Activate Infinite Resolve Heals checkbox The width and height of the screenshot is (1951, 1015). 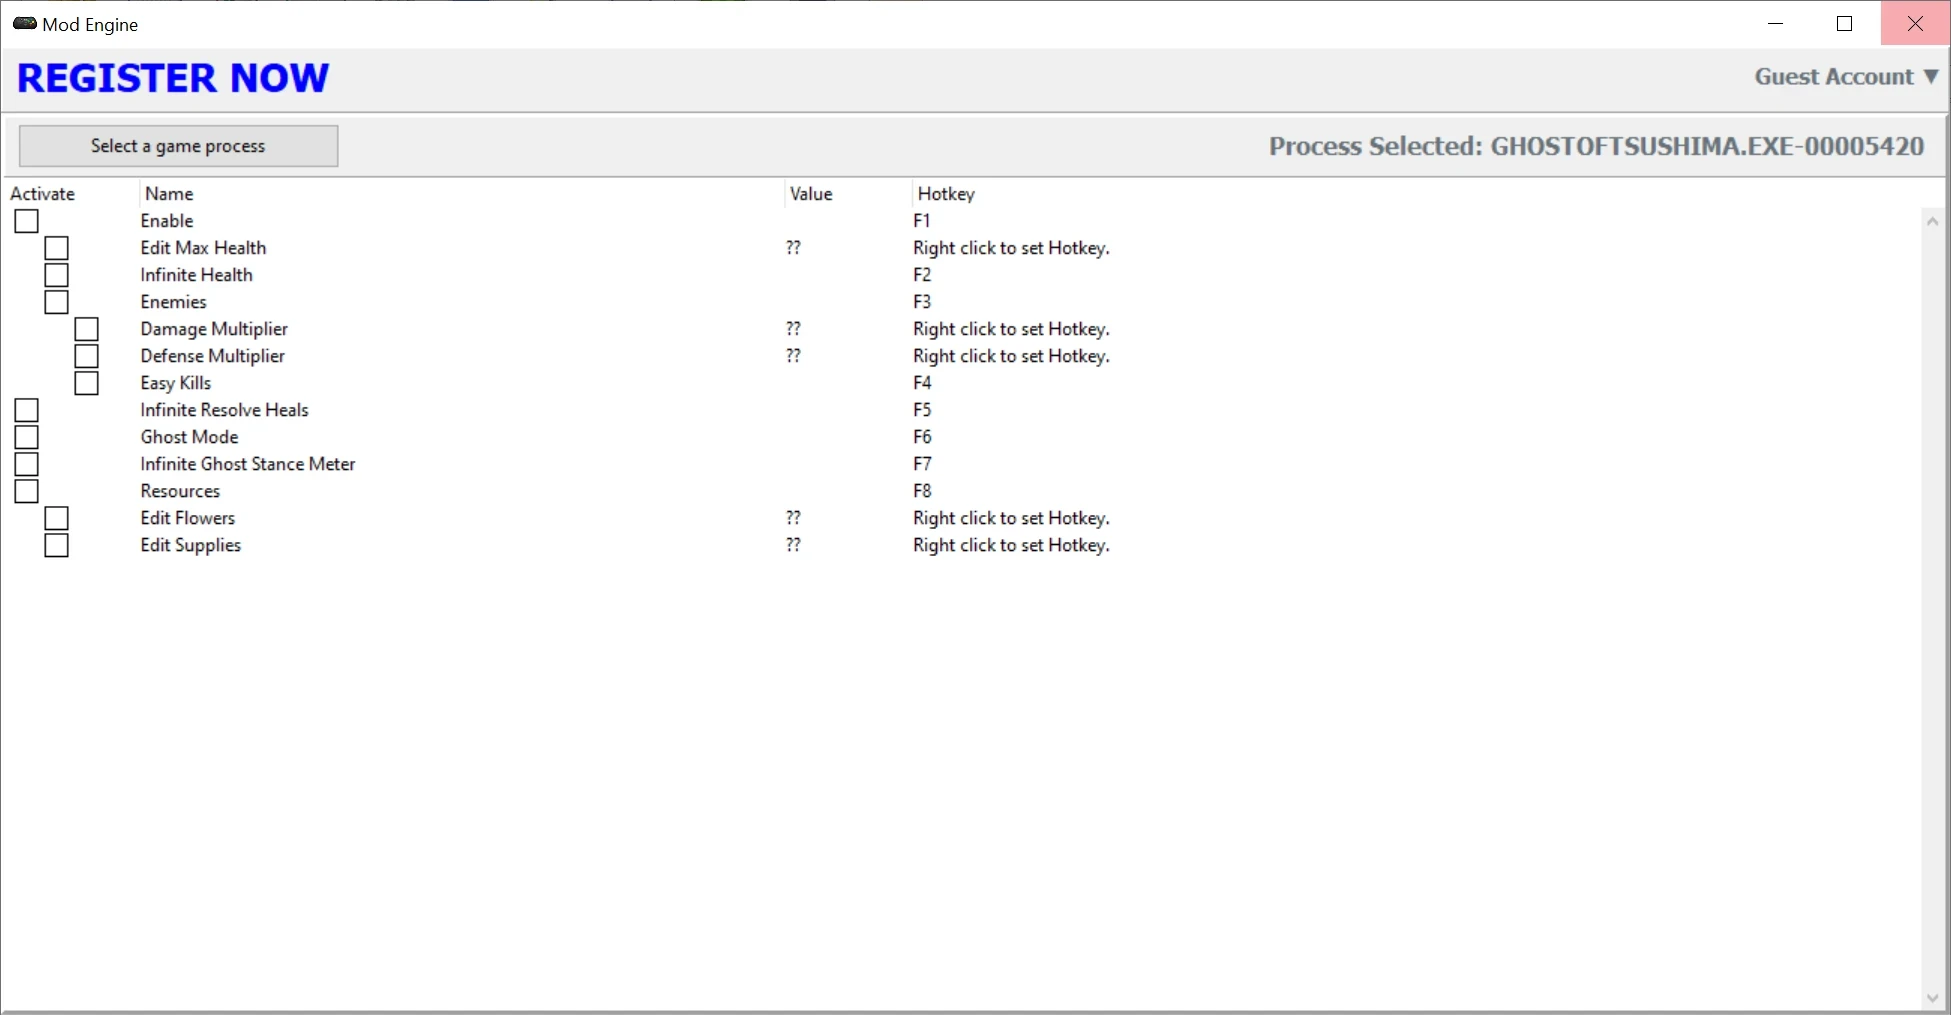(27, 410)
